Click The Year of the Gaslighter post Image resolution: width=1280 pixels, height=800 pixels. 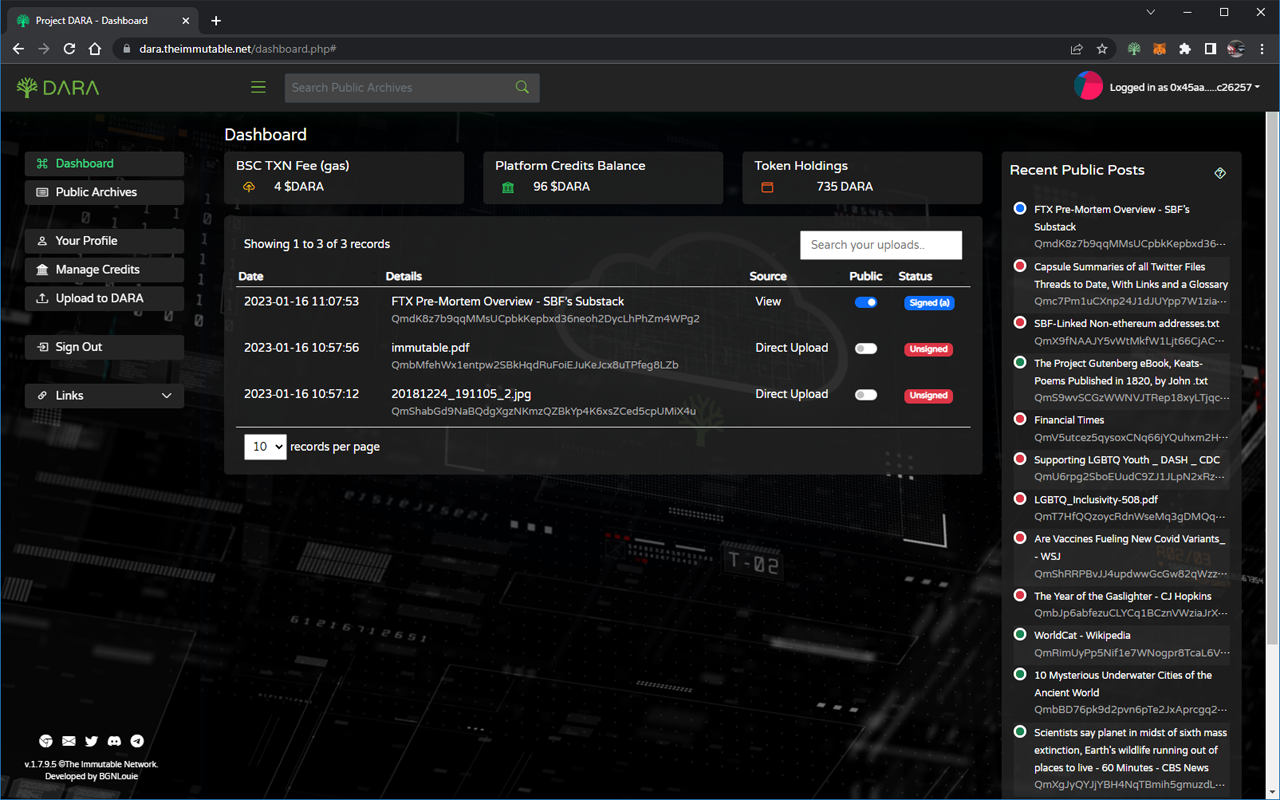point(1122,596)
